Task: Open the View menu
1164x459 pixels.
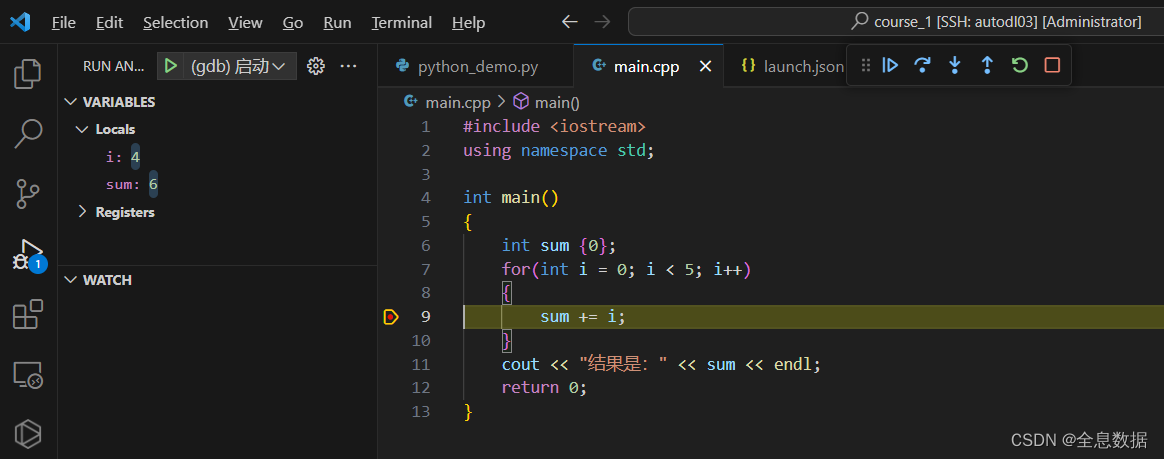Action: pos(246,23)
